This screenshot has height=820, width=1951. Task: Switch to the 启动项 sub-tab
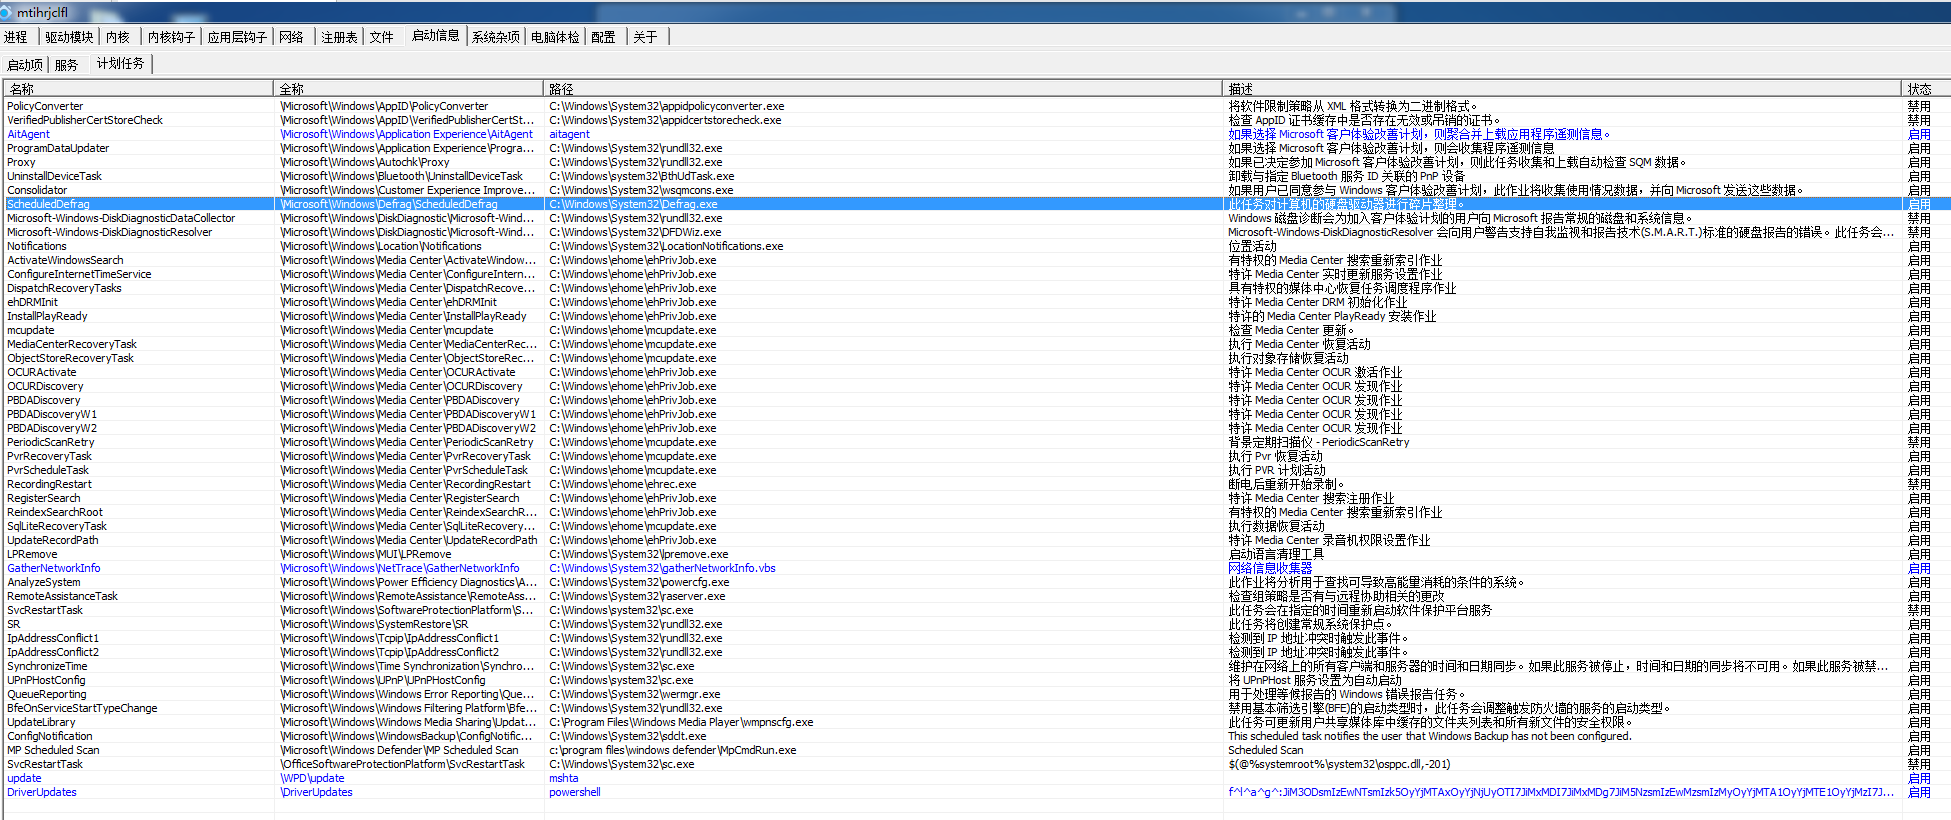pyautogui.click(x=25, y=65)
